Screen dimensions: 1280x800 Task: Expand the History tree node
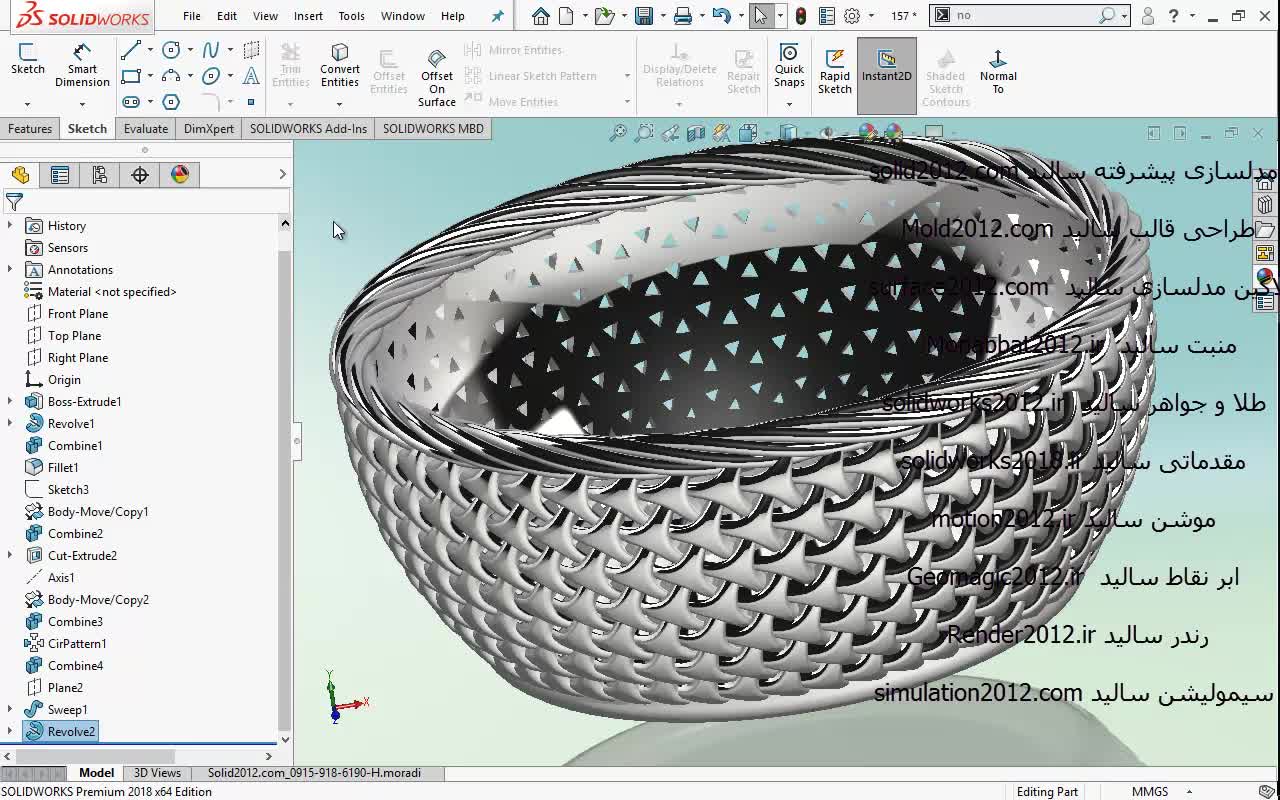pos(10,226)
